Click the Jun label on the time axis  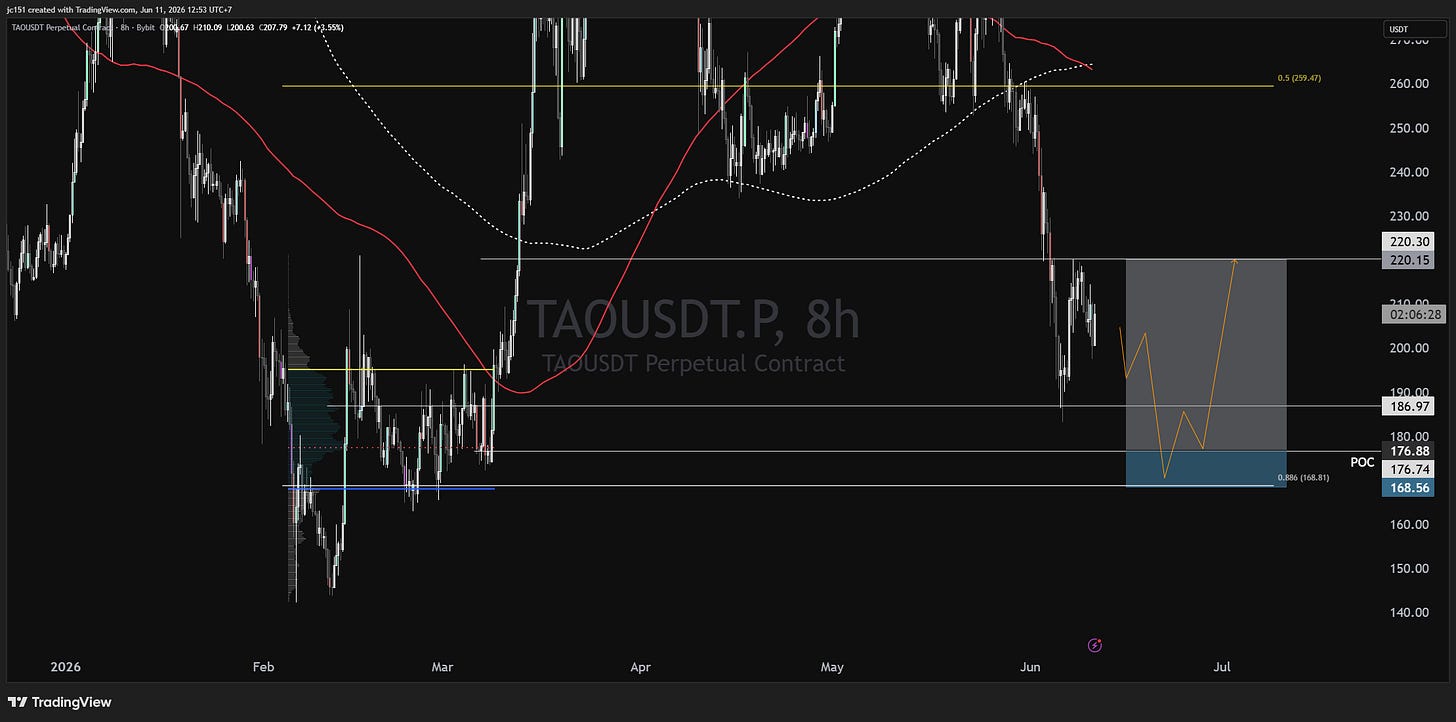(x=1030, y=666)
